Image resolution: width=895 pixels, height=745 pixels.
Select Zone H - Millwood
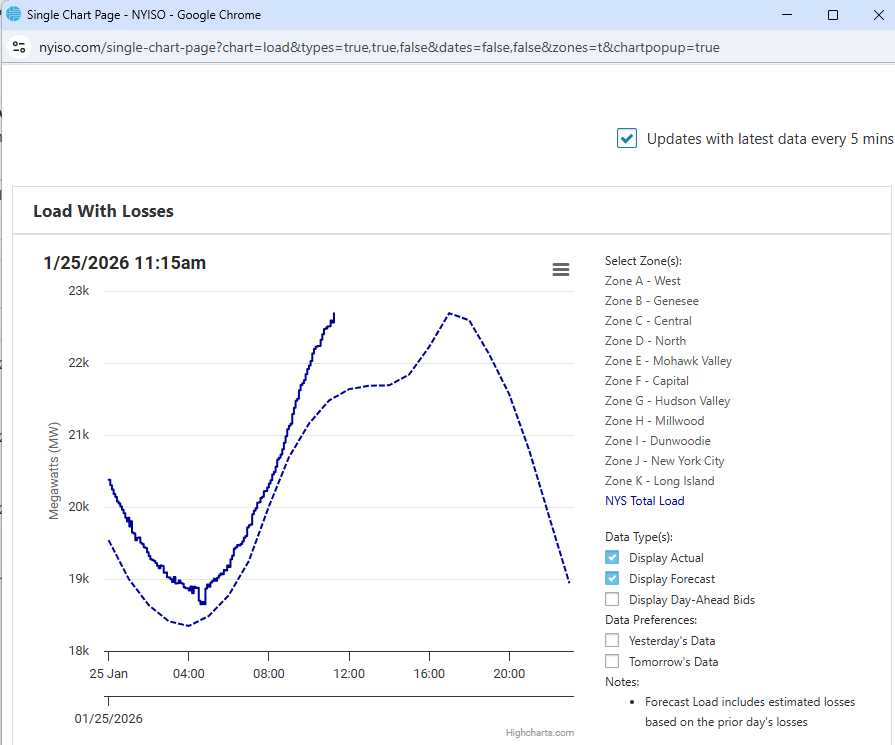click(x=655, y=421)
